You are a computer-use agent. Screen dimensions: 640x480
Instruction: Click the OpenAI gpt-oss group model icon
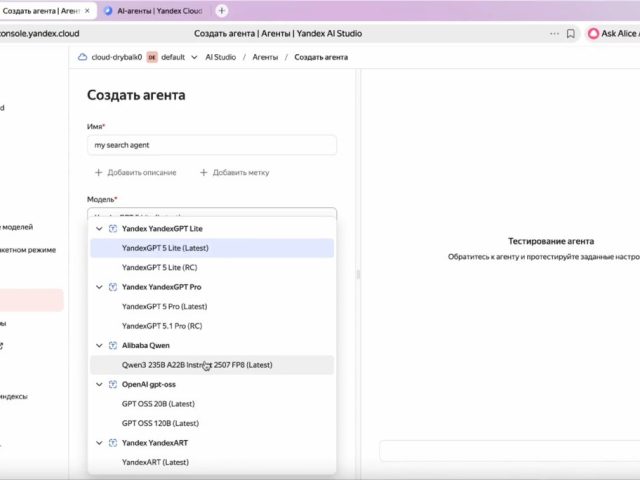pyautogui.click(x=113, y=384)
